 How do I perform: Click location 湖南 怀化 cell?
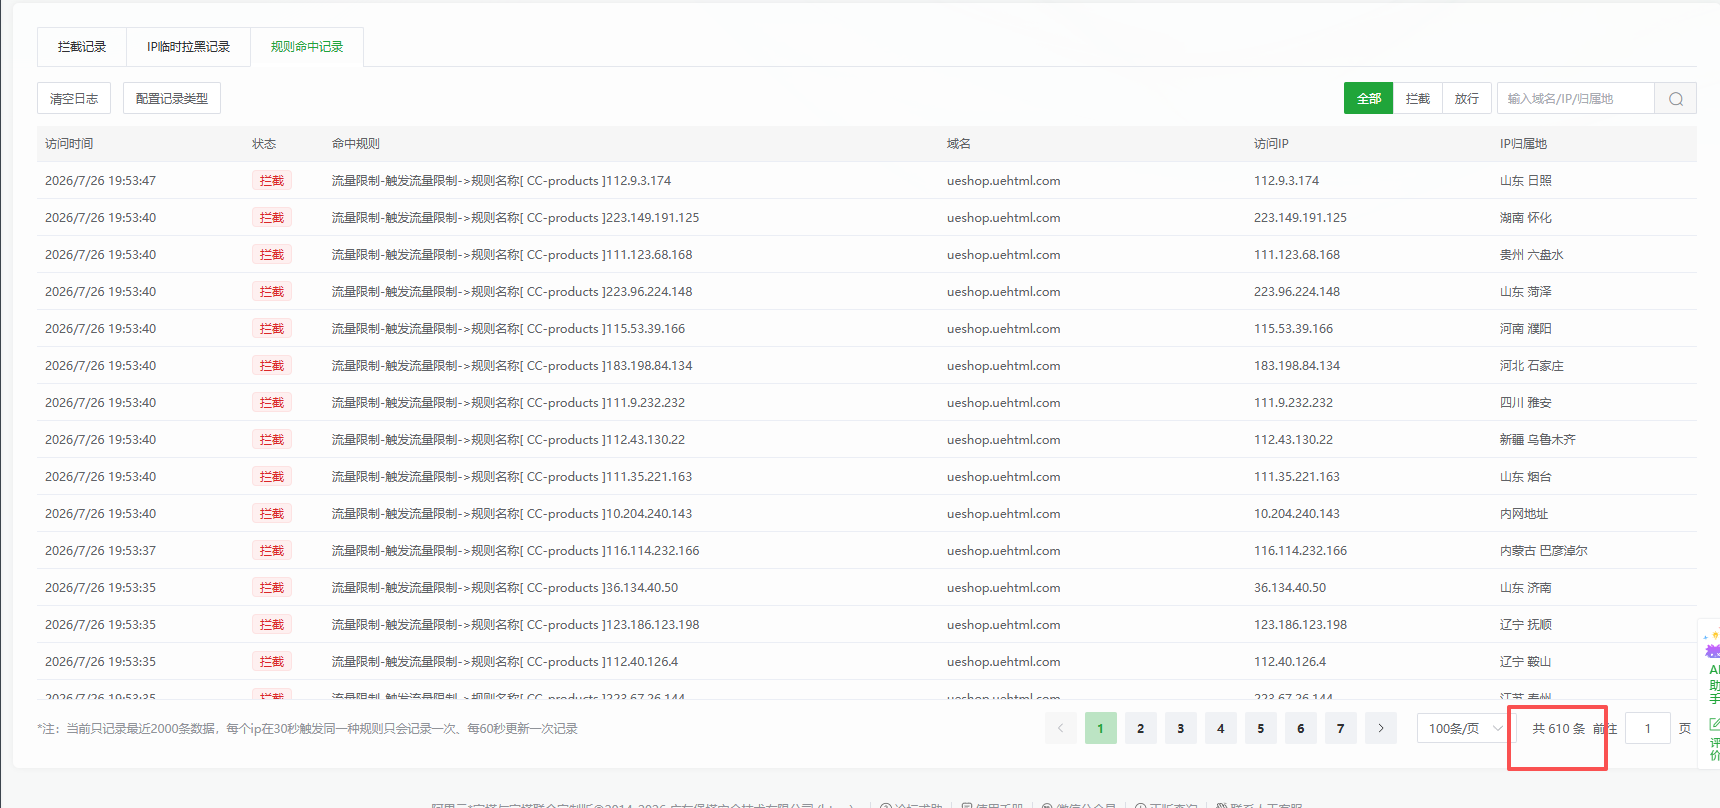point(1526,218)
